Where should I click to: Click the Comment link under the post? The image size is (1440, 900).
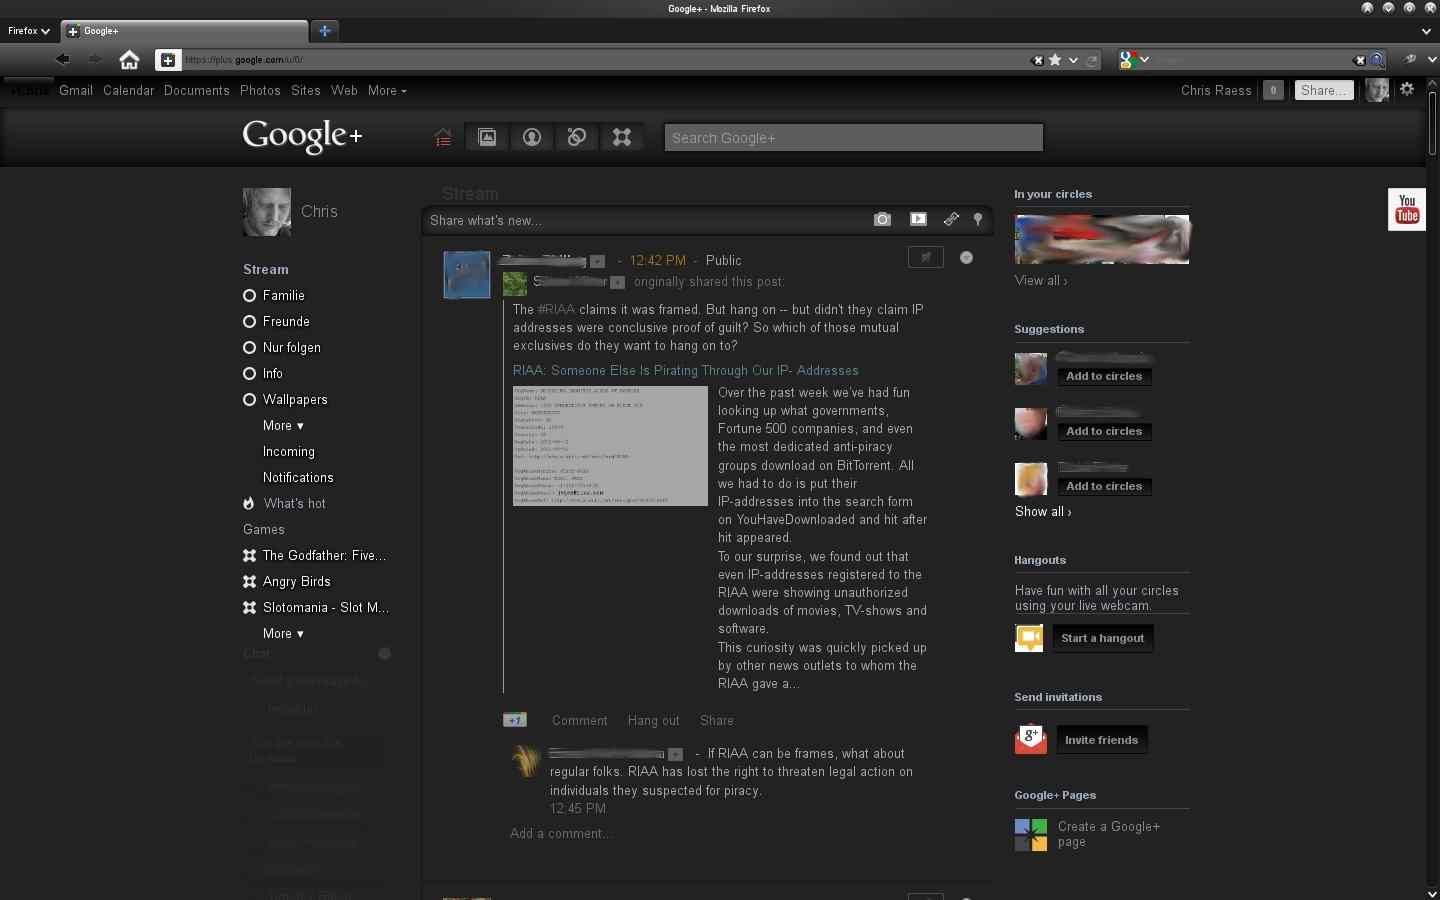coord(580,720)
